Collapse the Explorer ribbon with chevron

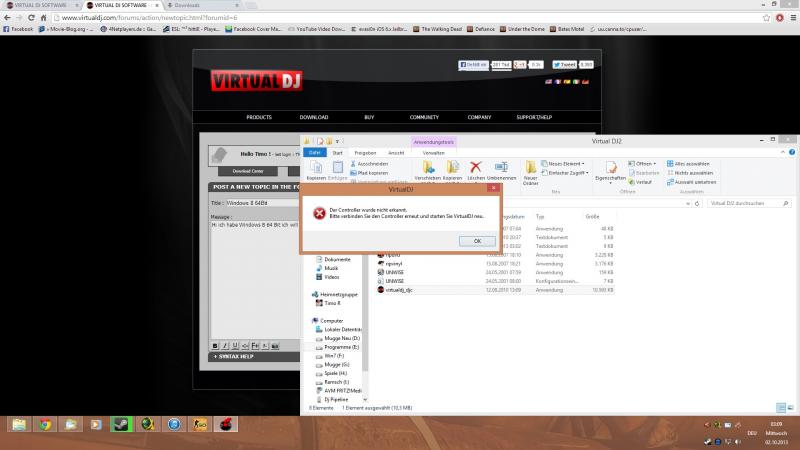pyautogui.click(x=783, y=152)
